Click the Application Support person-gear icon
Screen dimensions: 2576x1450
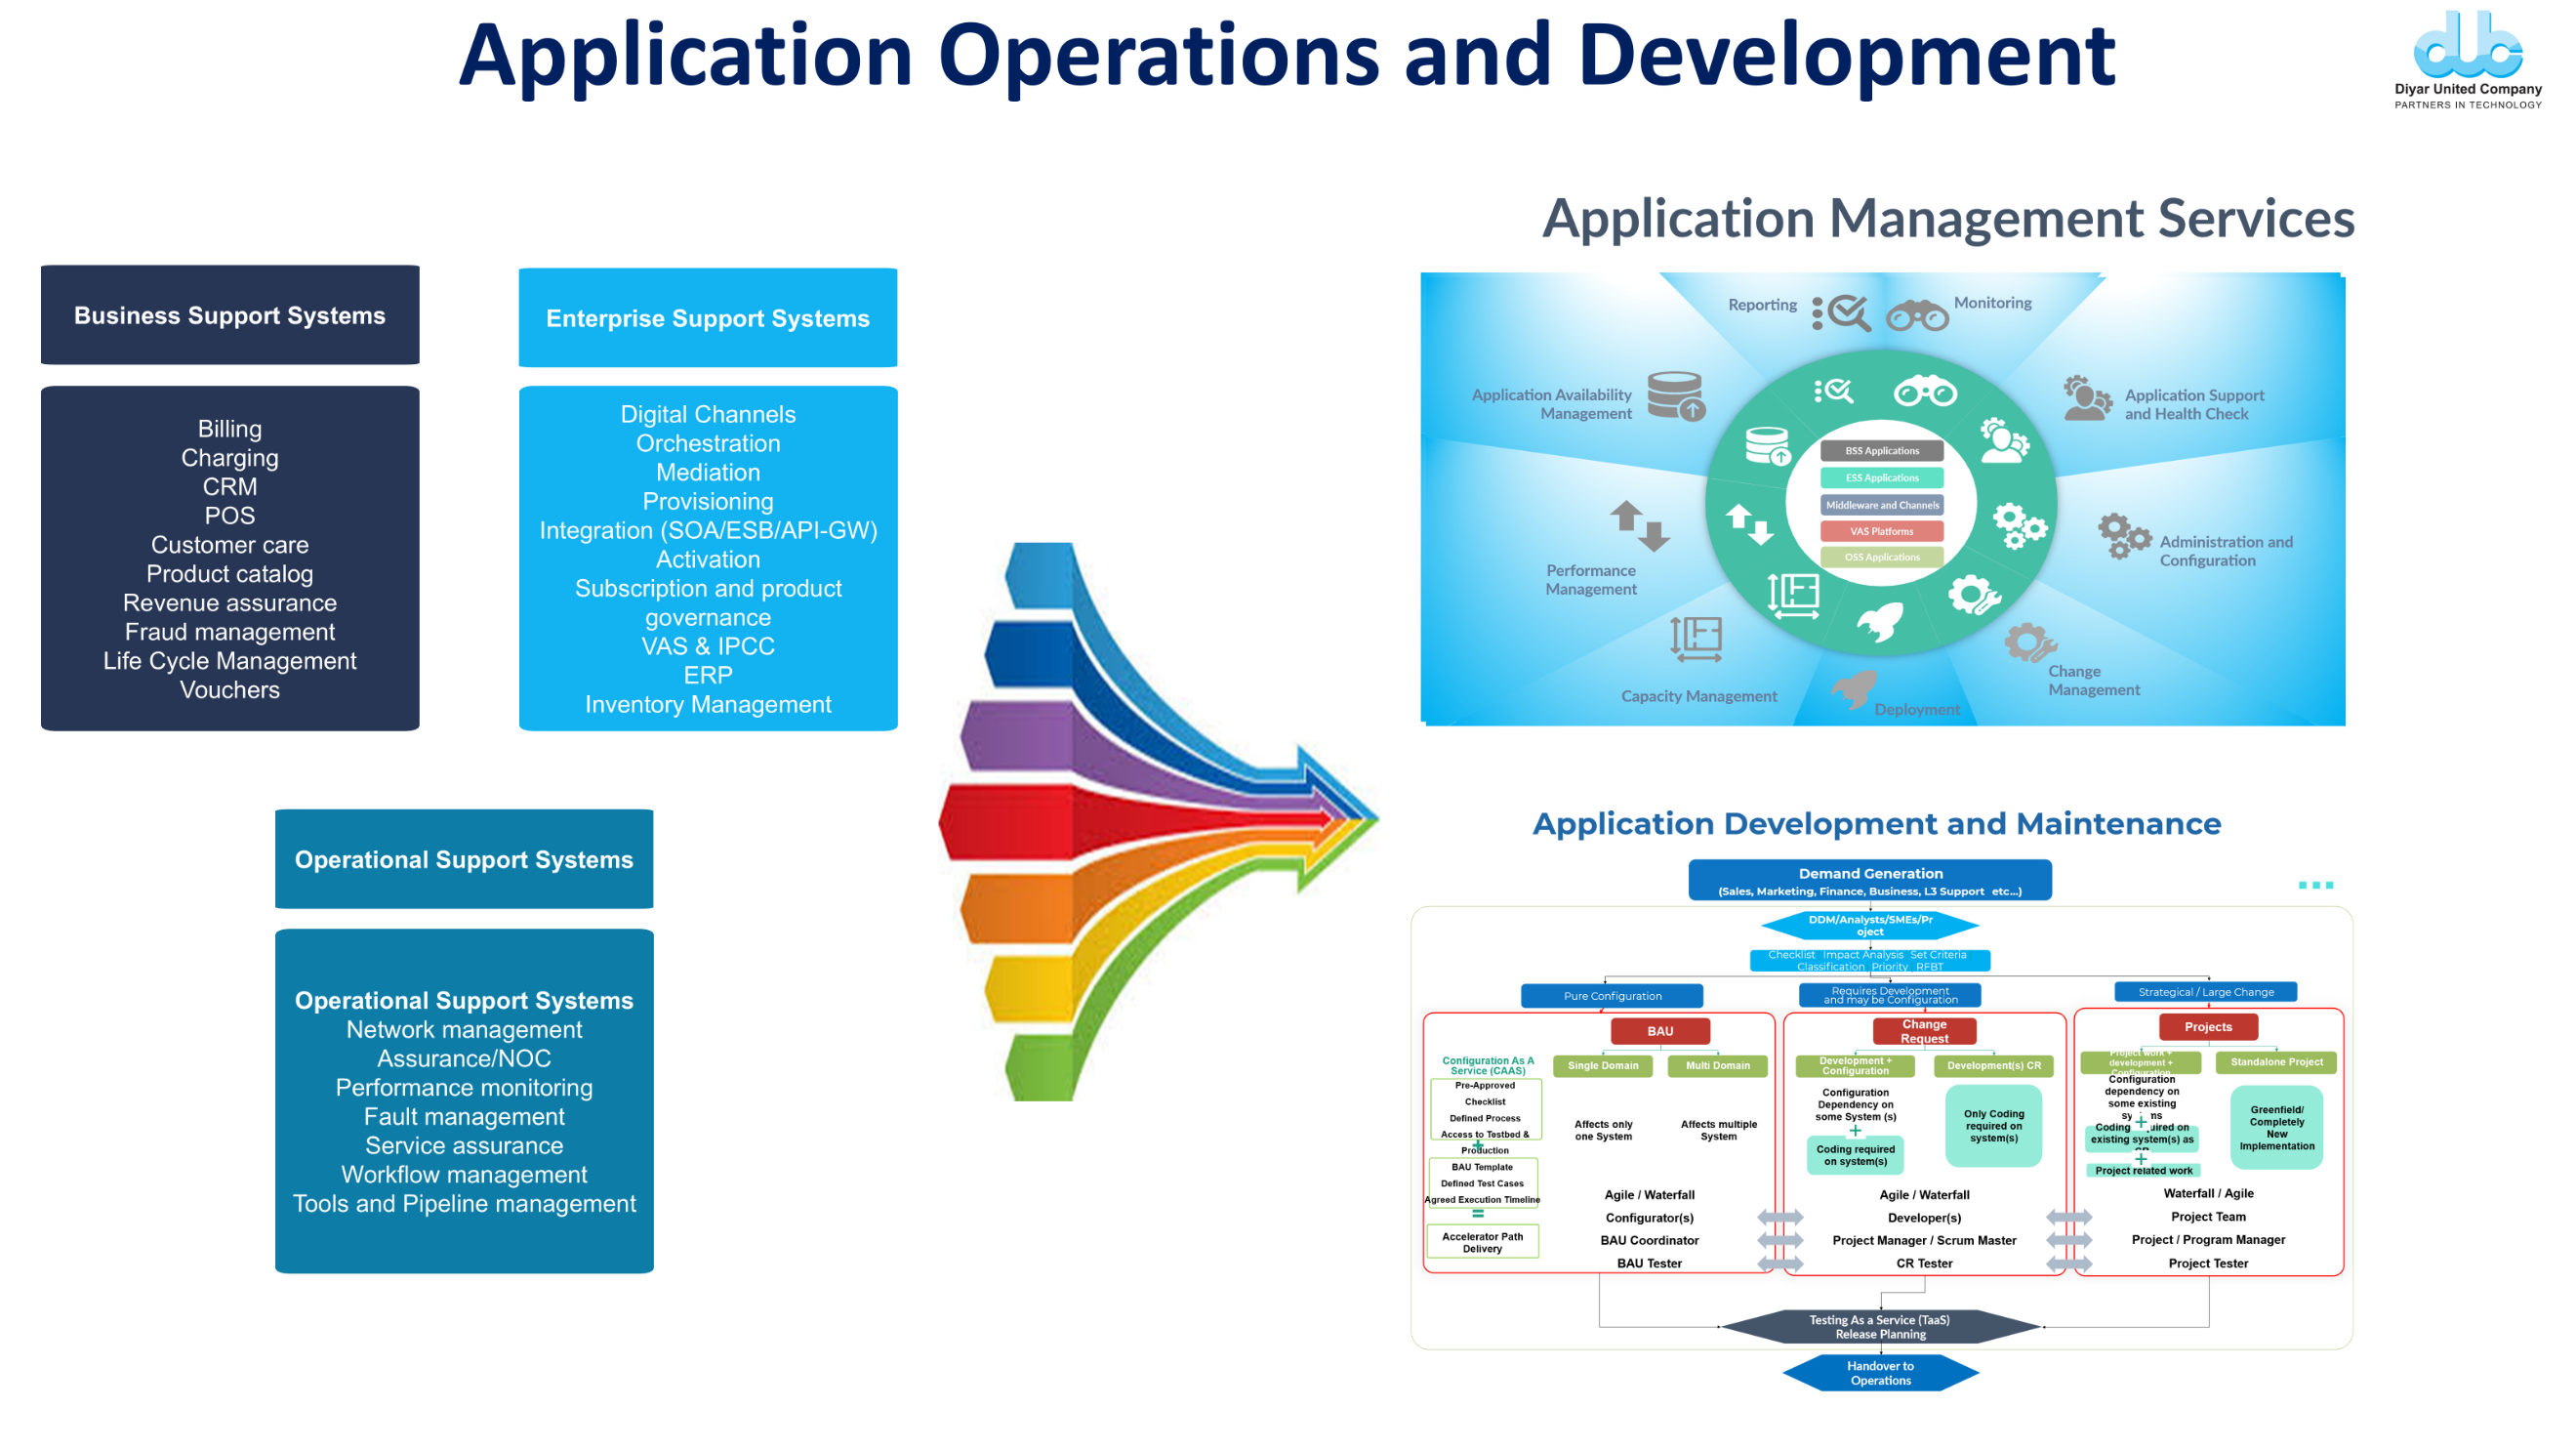click(x=2086, y=398)
